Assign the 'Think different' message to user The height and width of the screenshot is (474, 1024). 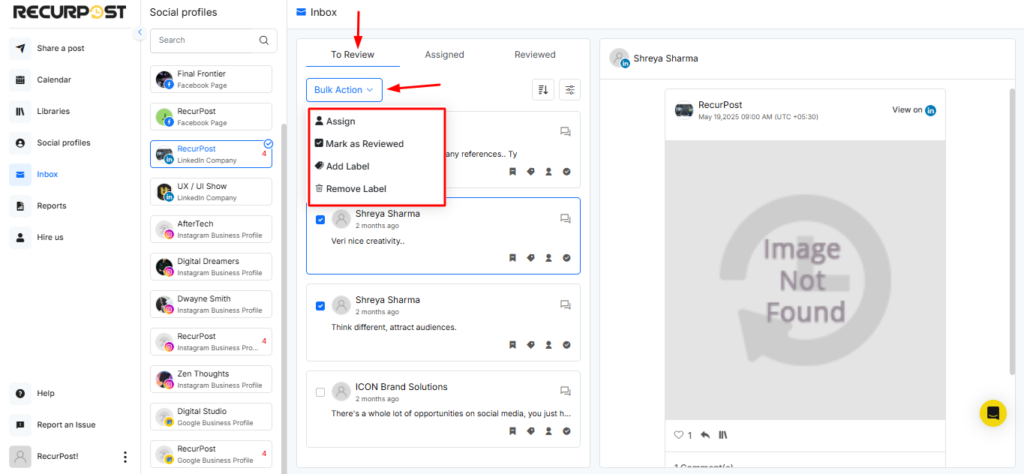point(549,345)
